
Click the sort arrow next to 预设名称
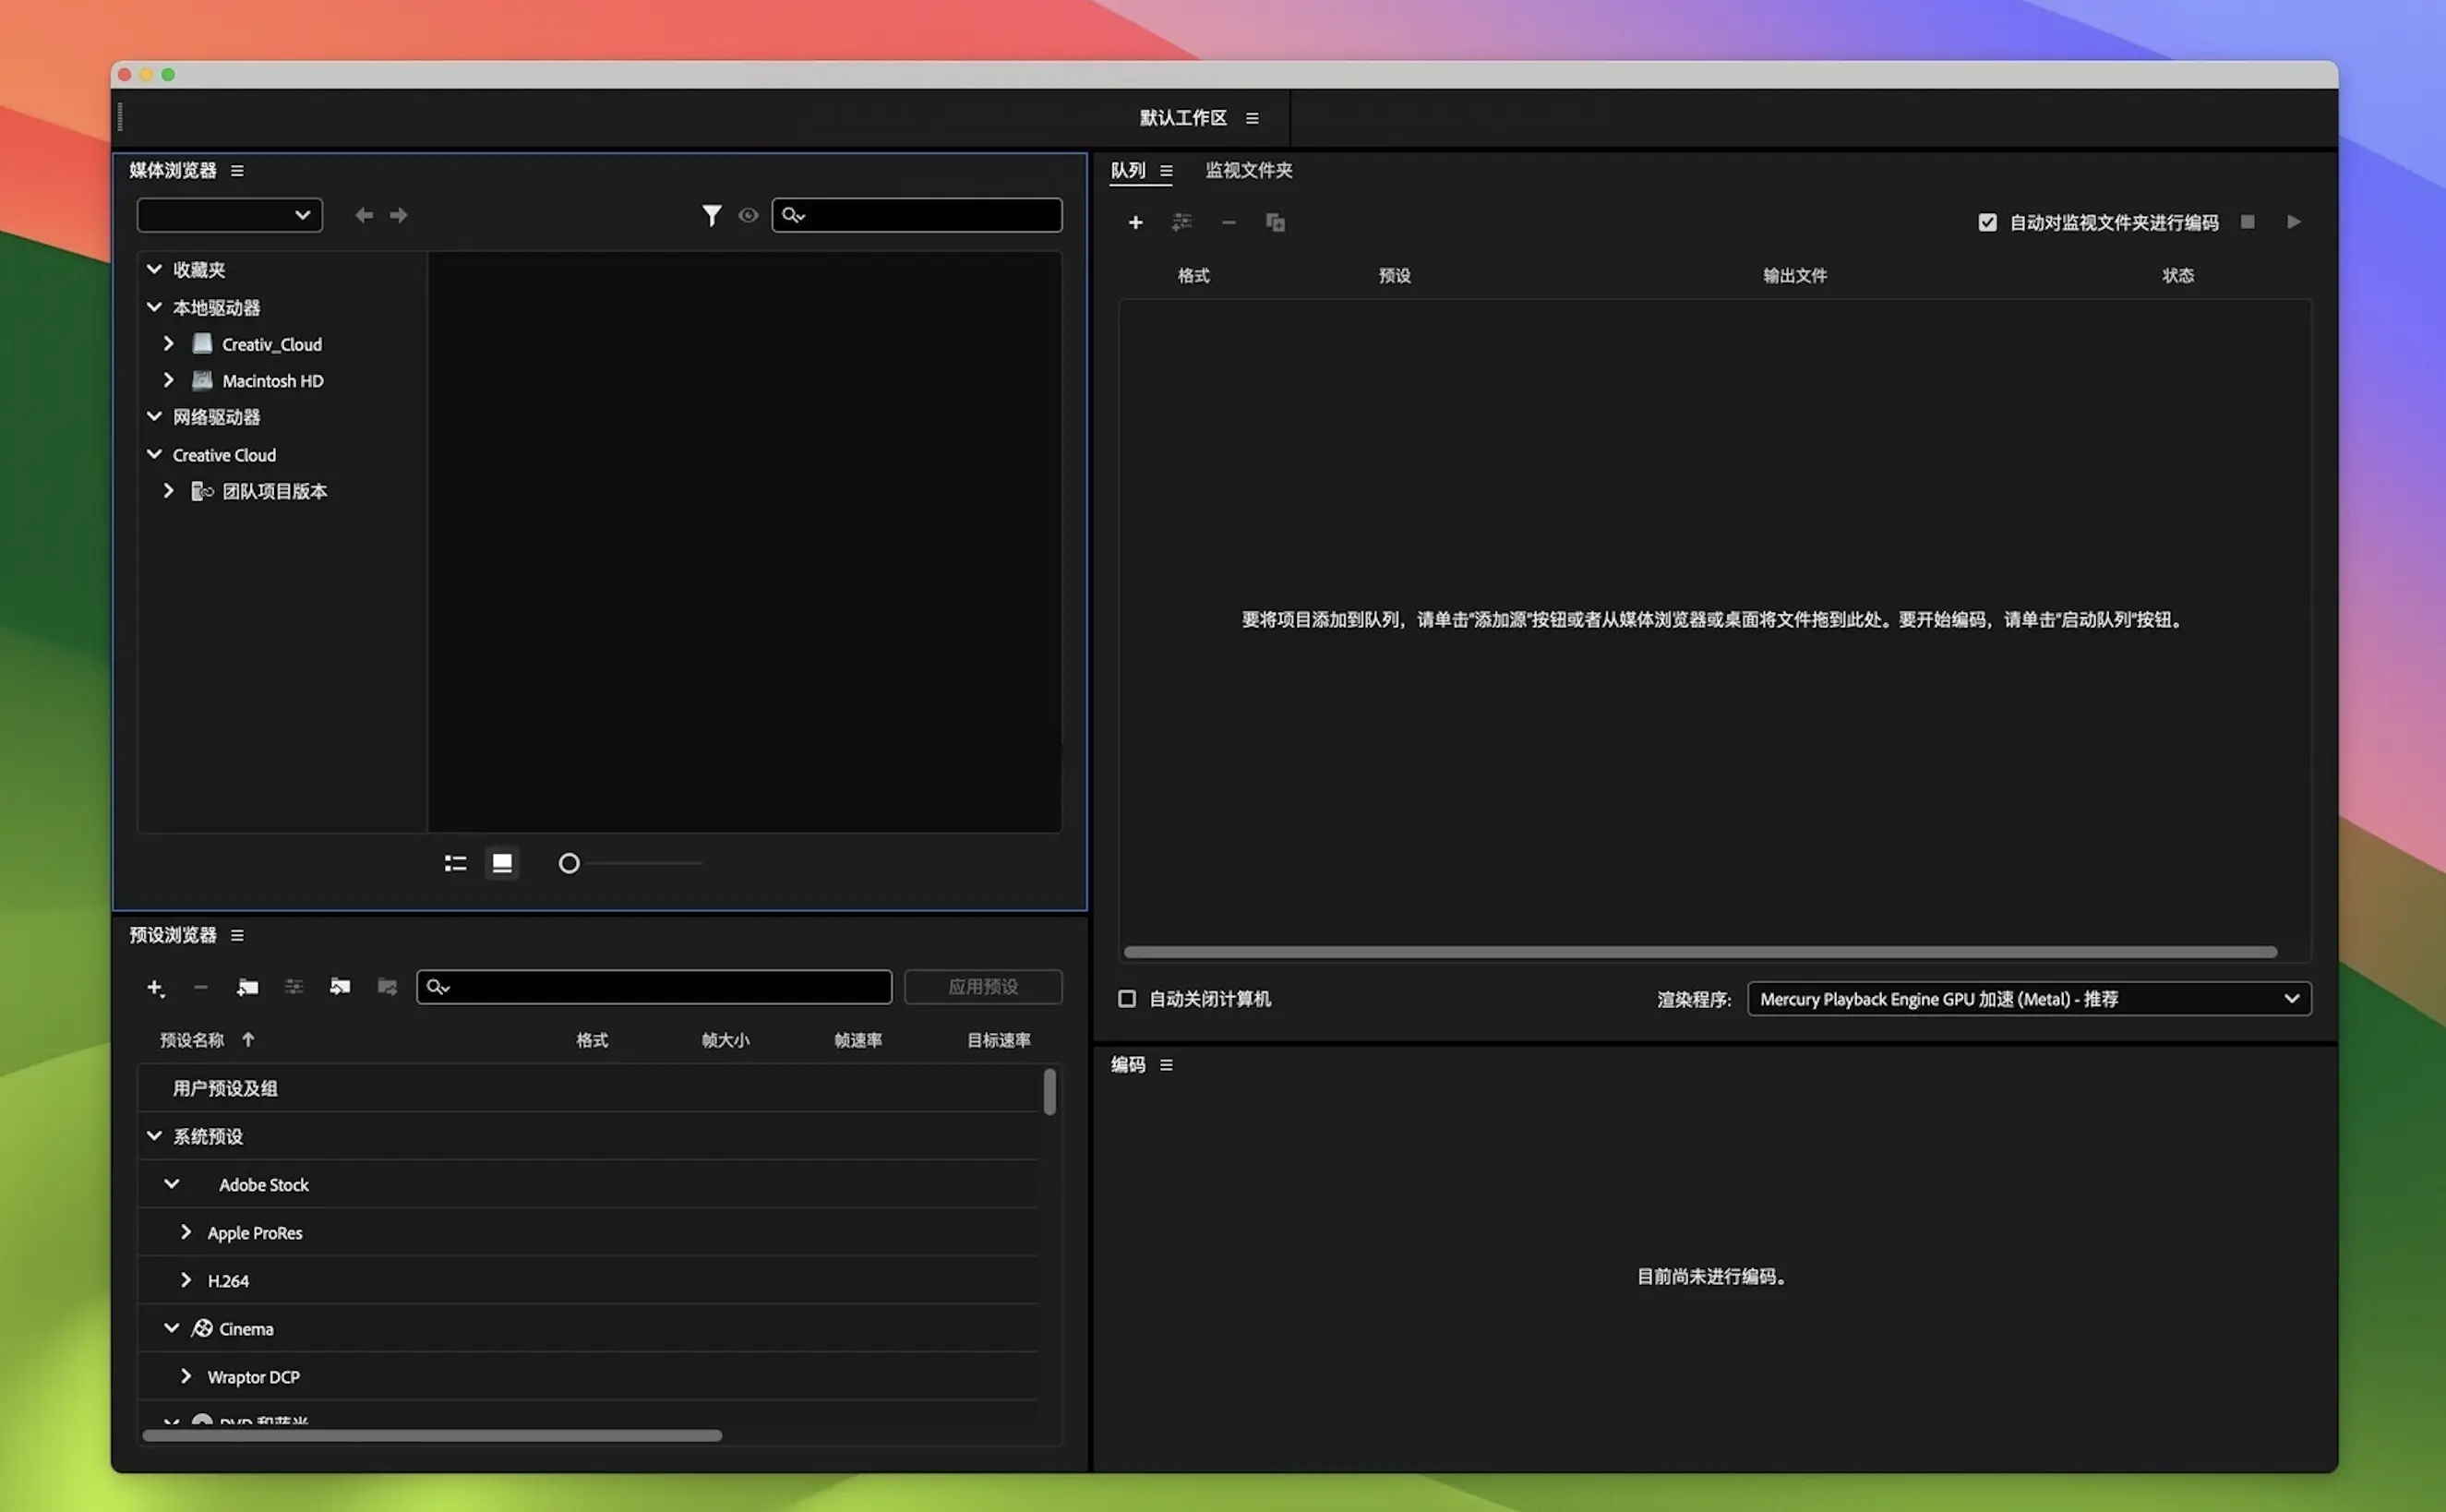coord(248,1040)
